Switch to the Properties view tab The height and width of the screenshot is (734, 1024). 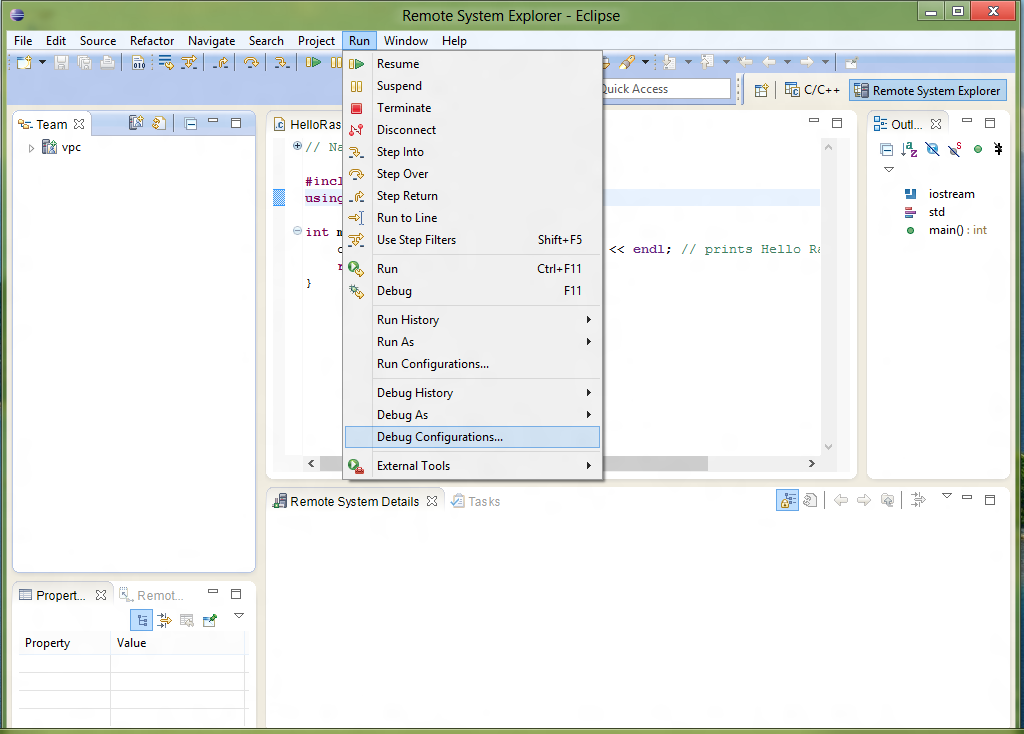tap(62, 596)
